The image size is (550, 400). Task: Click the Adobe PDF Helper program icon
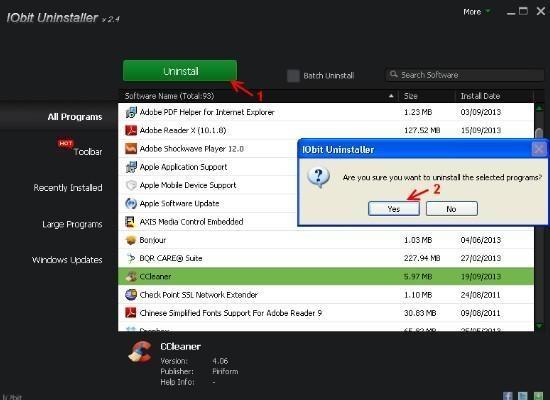(131, 112)
